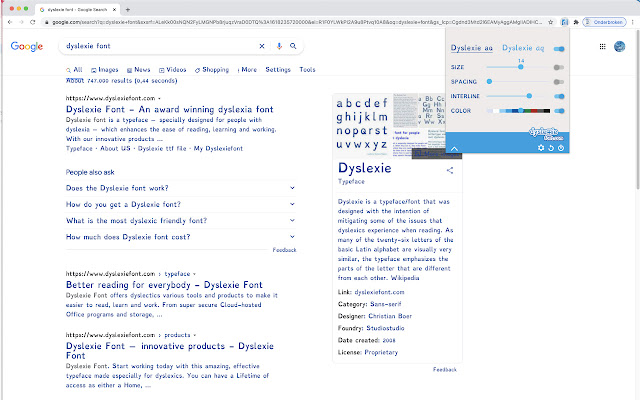This screenshot has width=640, height=400.
Task: Open the 'About US' sitelink
Action: click(116, 149)
